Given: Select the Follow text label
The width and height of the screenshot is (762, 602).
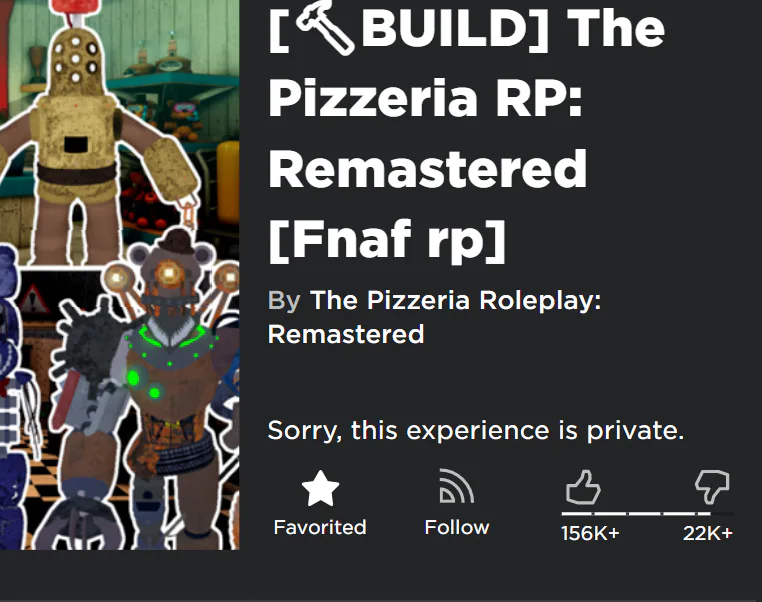Looking at the screenshot, I should pyautogui.click(x=457, y=527).
